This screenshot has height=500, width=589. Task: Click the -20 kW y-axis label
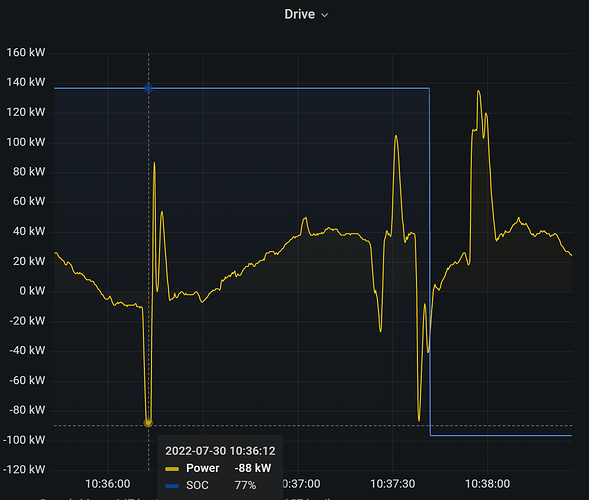pos(27,321)
